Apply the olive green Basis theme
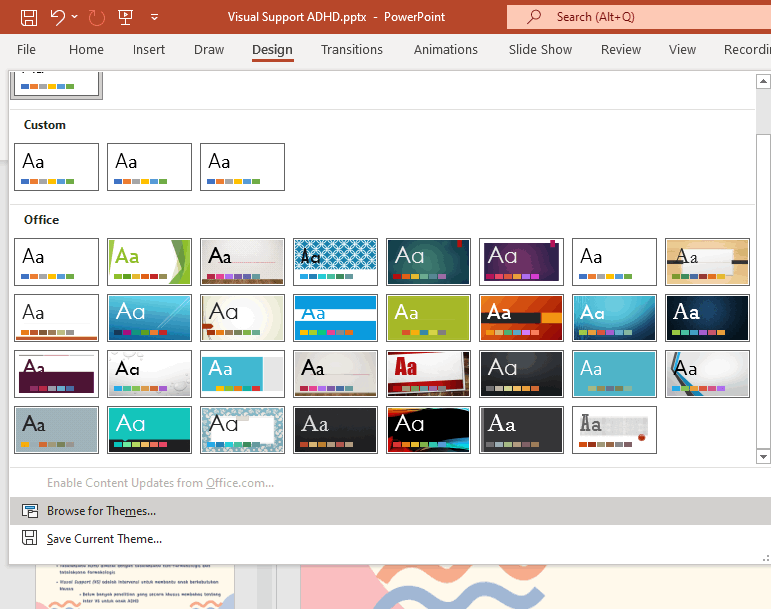The width and height of the screenshot is (771, 609). tap(428, 318)
